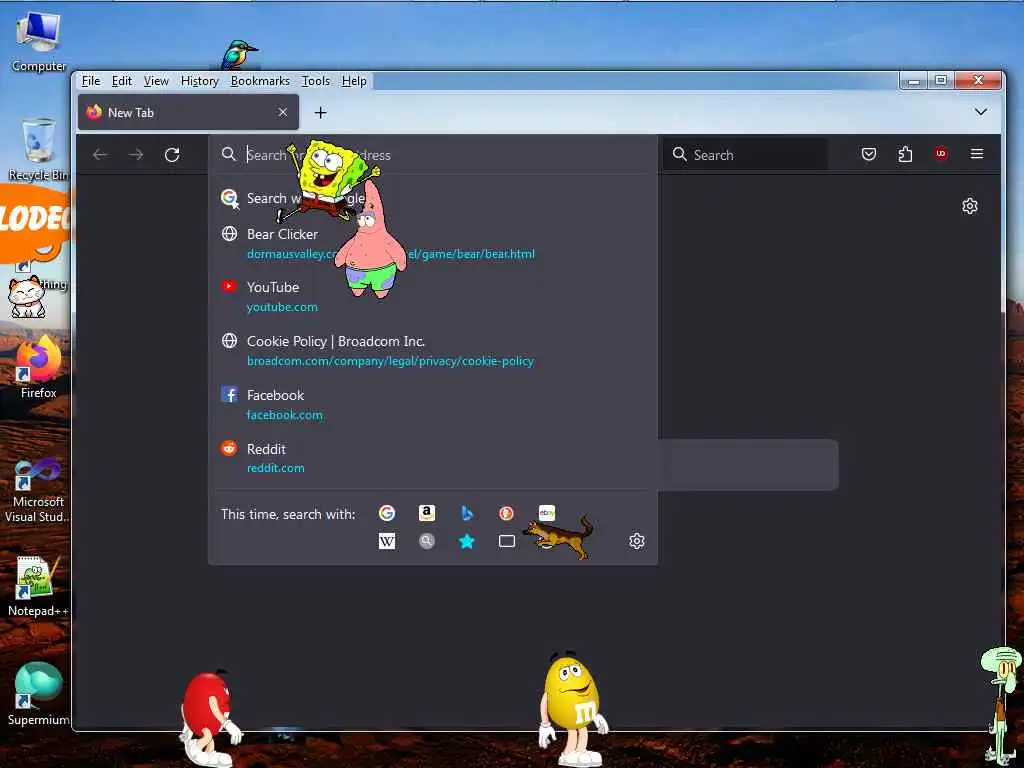Select the Firefox desktop shortcut
Viewport: 1024px width, 768px height.
38,367
